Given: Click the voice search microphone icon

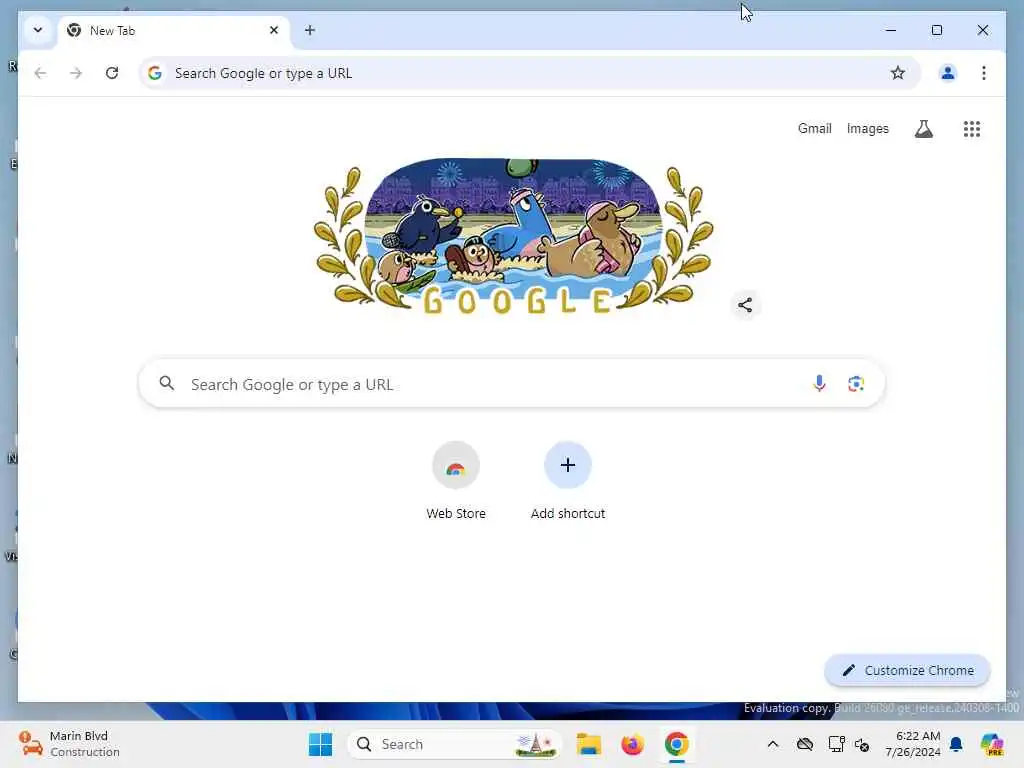Looking at the screenshot, I should [x=819, y=383].
